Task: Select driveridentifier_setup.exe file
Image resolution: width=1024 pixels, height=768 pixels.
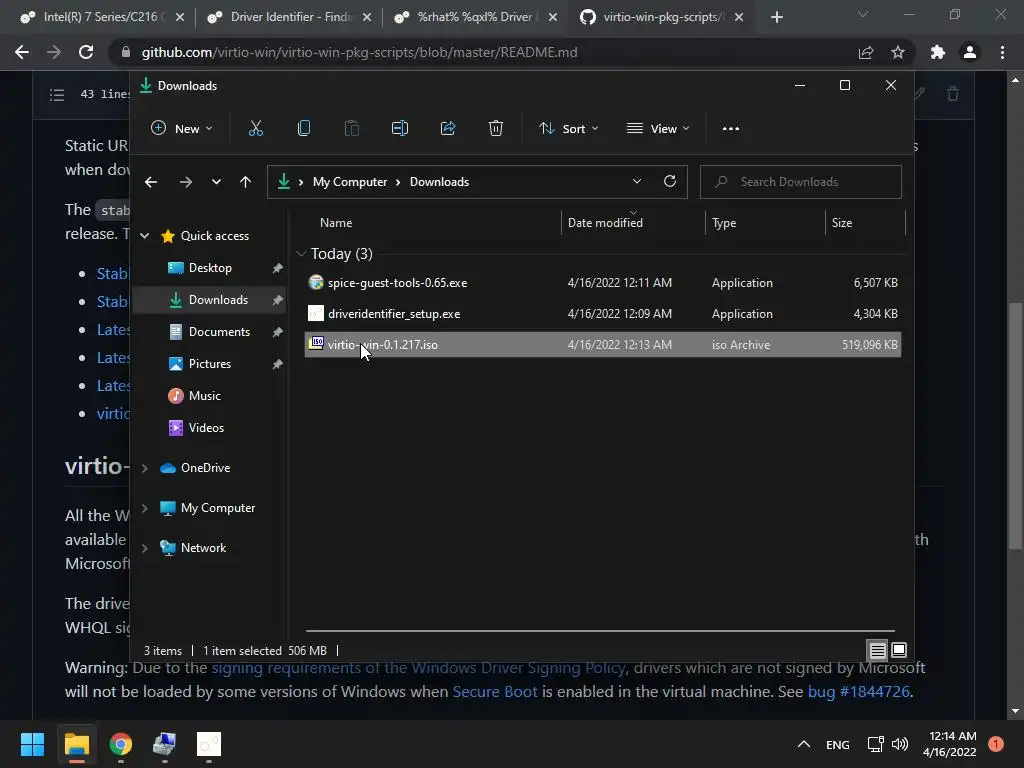Action: [x=603, y=314]
